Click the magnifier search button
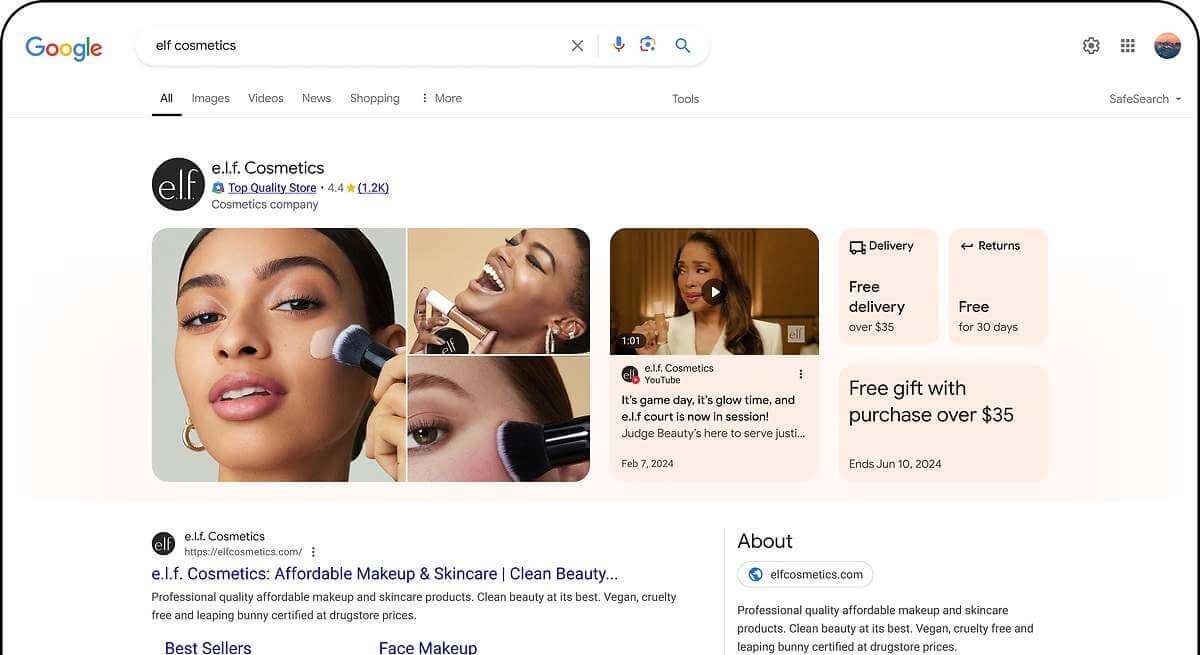 [x=683, y=45]
